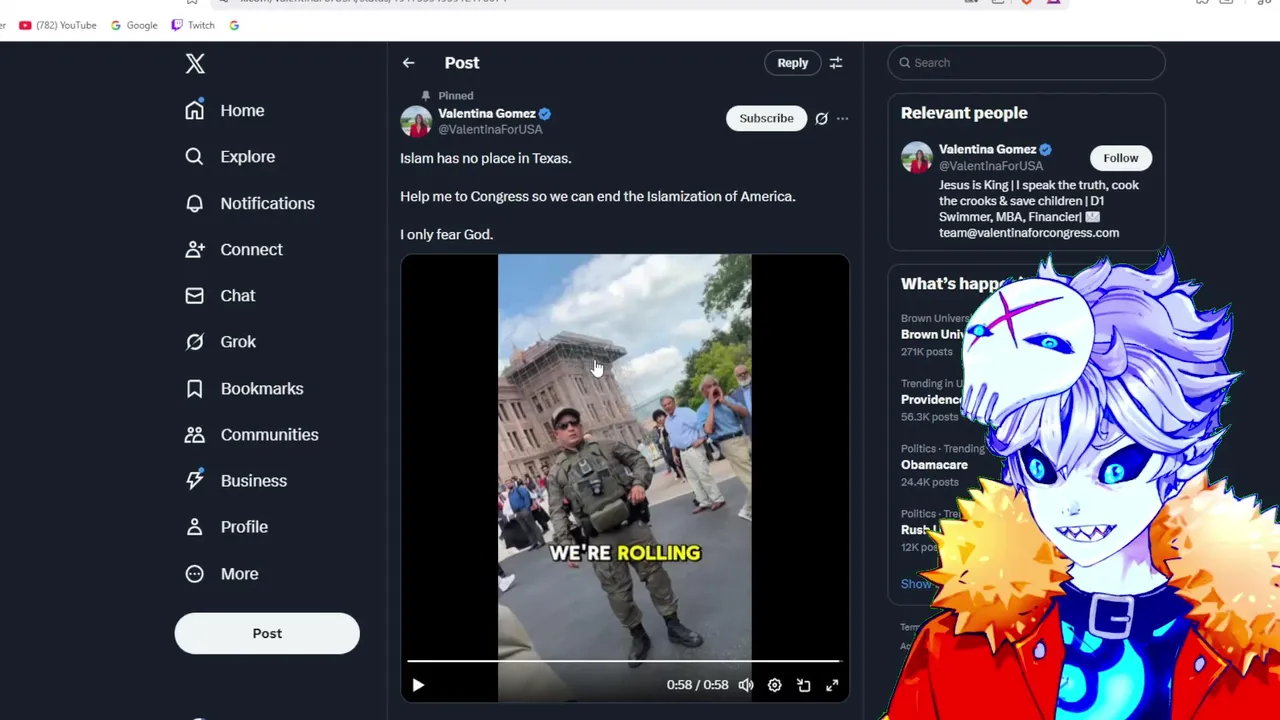Screen dimensions: 1280x720
Task: Click the Search input field
Action: tap(1026, 63)
